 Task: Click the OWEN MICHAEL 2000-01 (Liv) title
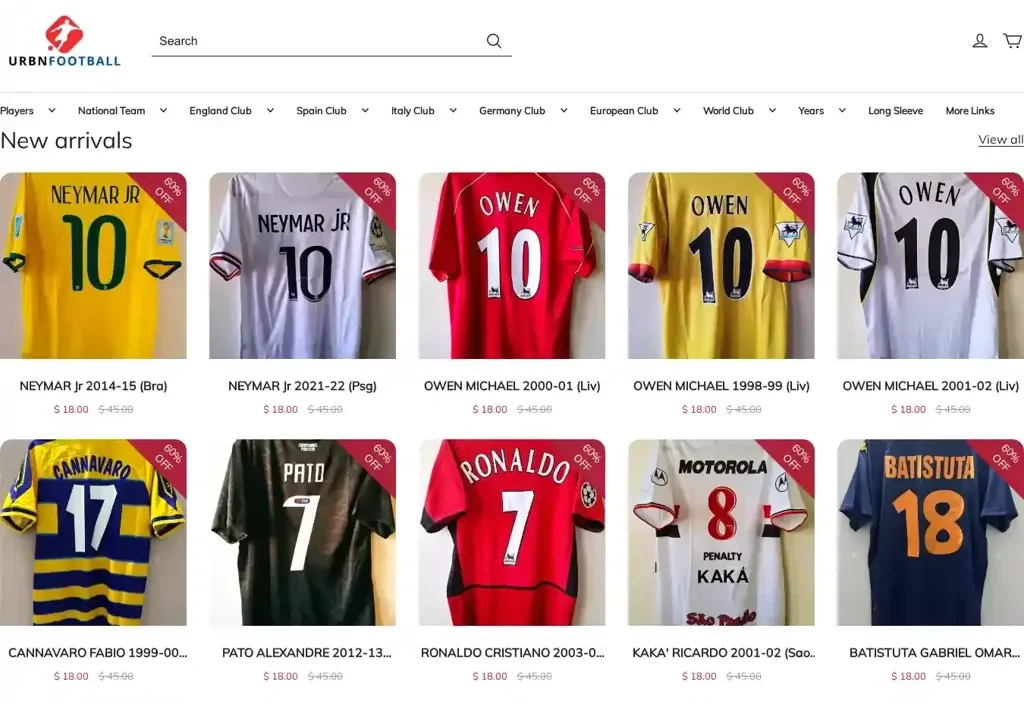tap(512, 386)
